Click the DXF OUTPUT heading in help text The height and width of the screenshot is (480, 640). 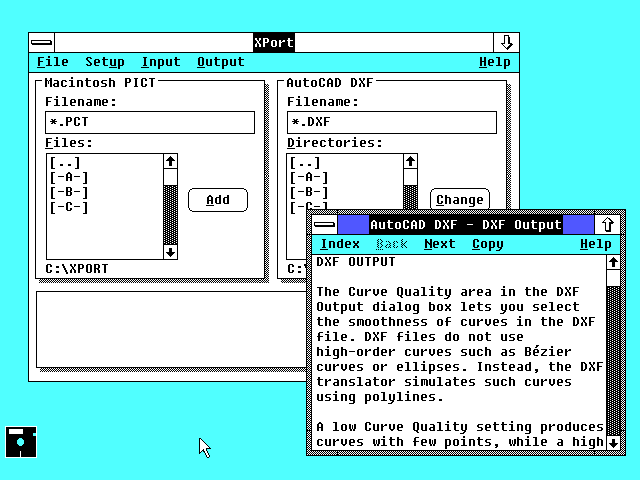coord(356,262)
